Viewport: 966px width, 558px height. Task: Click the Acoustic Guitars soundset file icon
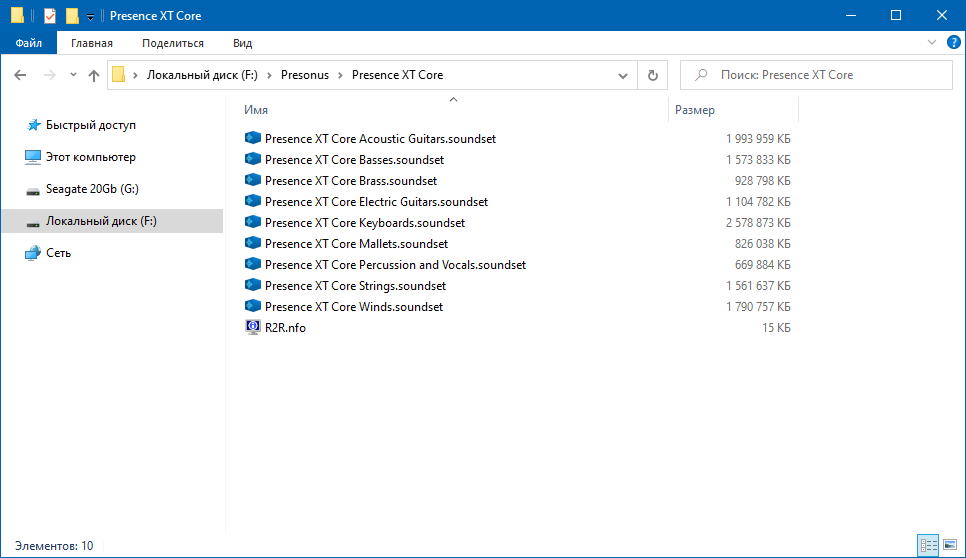[253, 138]
